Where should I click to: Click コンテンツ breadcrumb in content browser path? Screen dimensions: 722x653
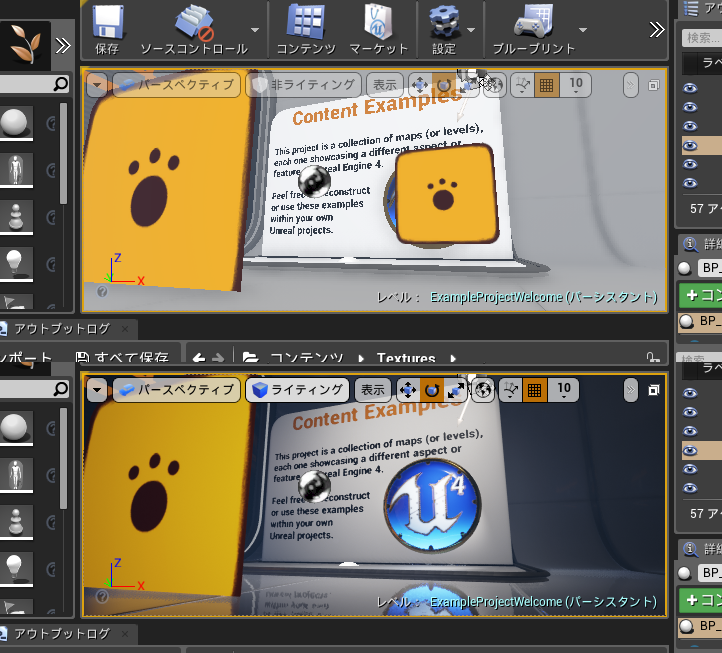[307, 357]
